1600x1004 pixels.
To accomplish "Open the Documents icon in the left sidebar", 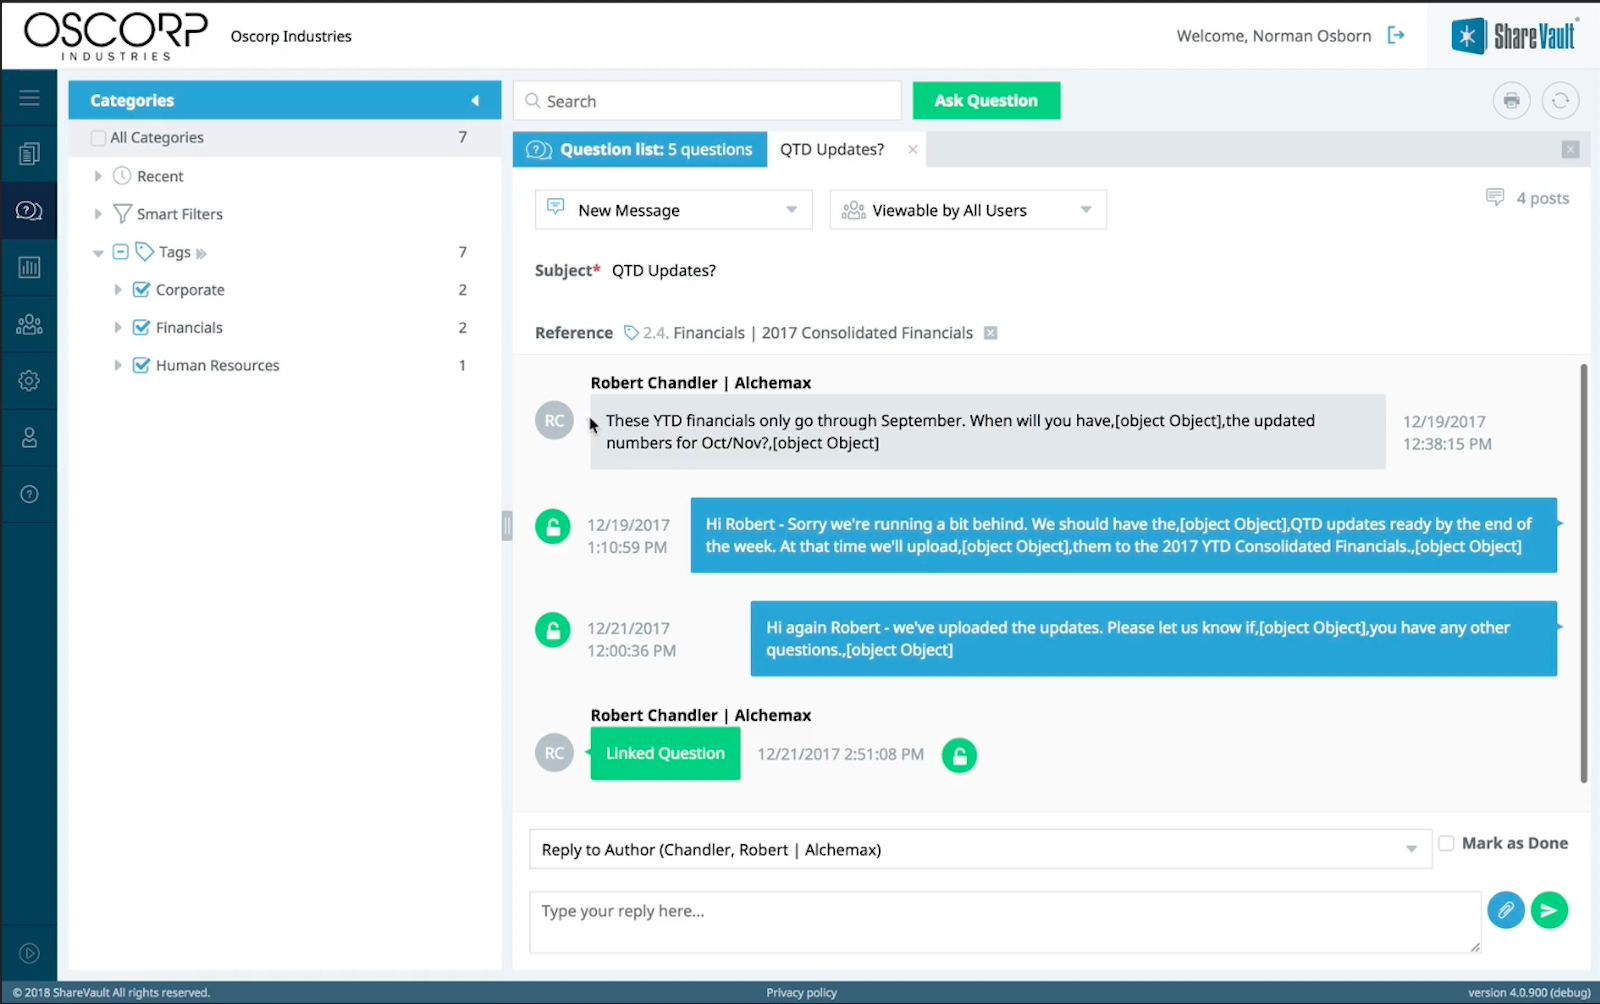I will pos(29,153).
